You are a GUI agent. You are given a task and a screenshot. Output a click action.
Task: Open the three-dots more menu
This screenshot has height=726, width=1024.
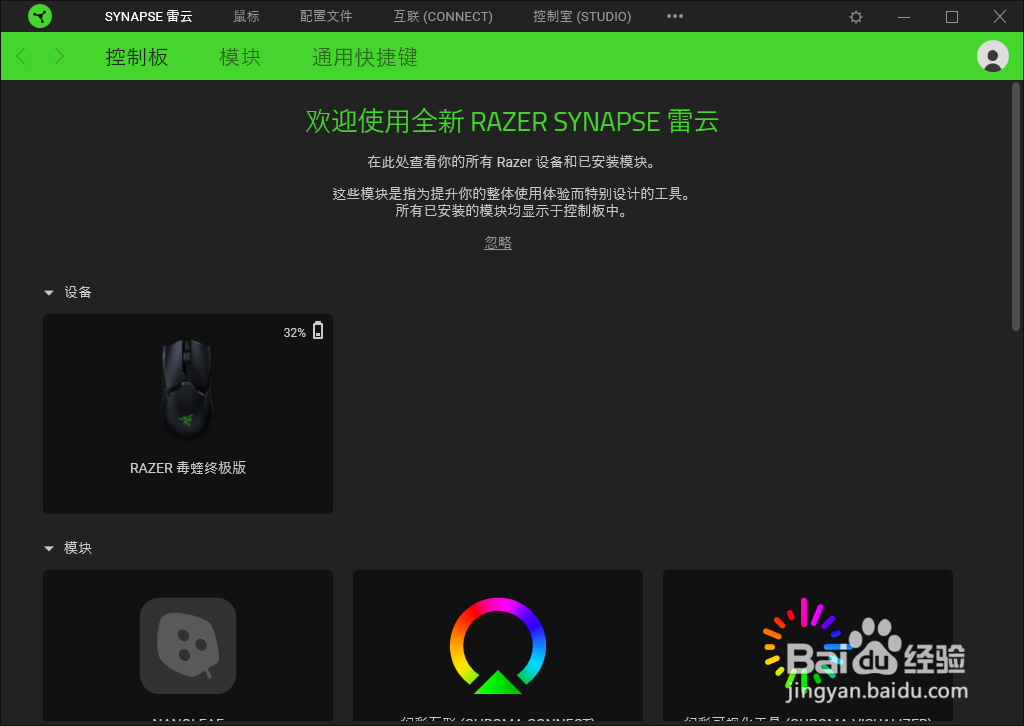point(675,16)
